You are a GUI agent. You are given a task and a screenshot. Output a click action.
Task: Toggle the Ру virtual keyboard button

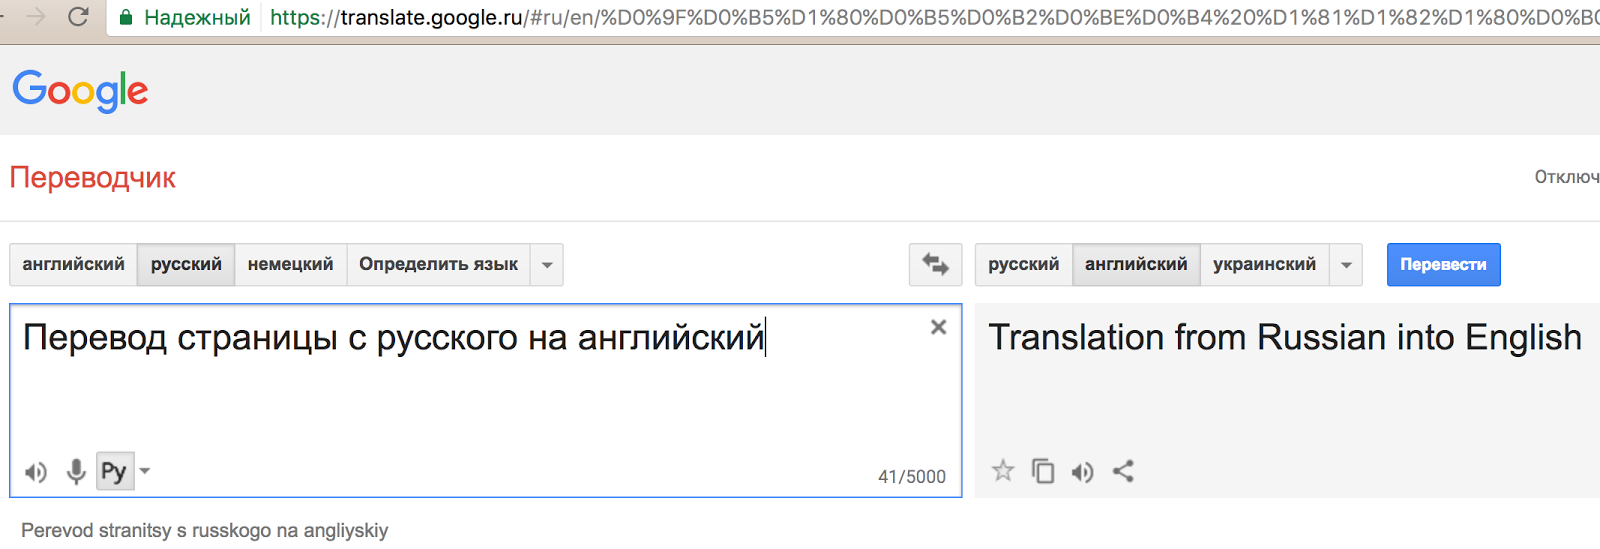114,471
